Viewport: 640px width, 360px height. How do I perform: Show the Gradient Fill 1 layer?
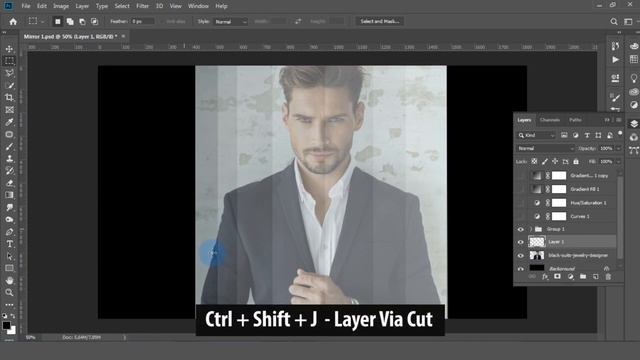520,189
